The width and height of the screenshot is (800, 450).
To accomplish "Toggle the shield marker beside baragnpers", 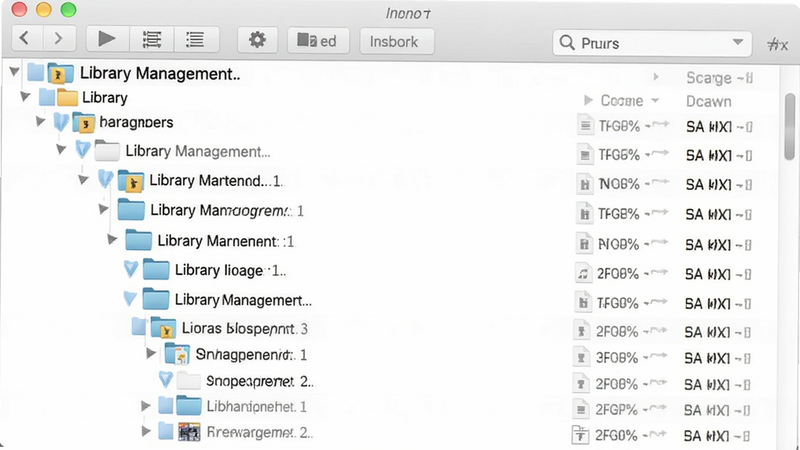I will pyautogui.click(x=61, y=121).
